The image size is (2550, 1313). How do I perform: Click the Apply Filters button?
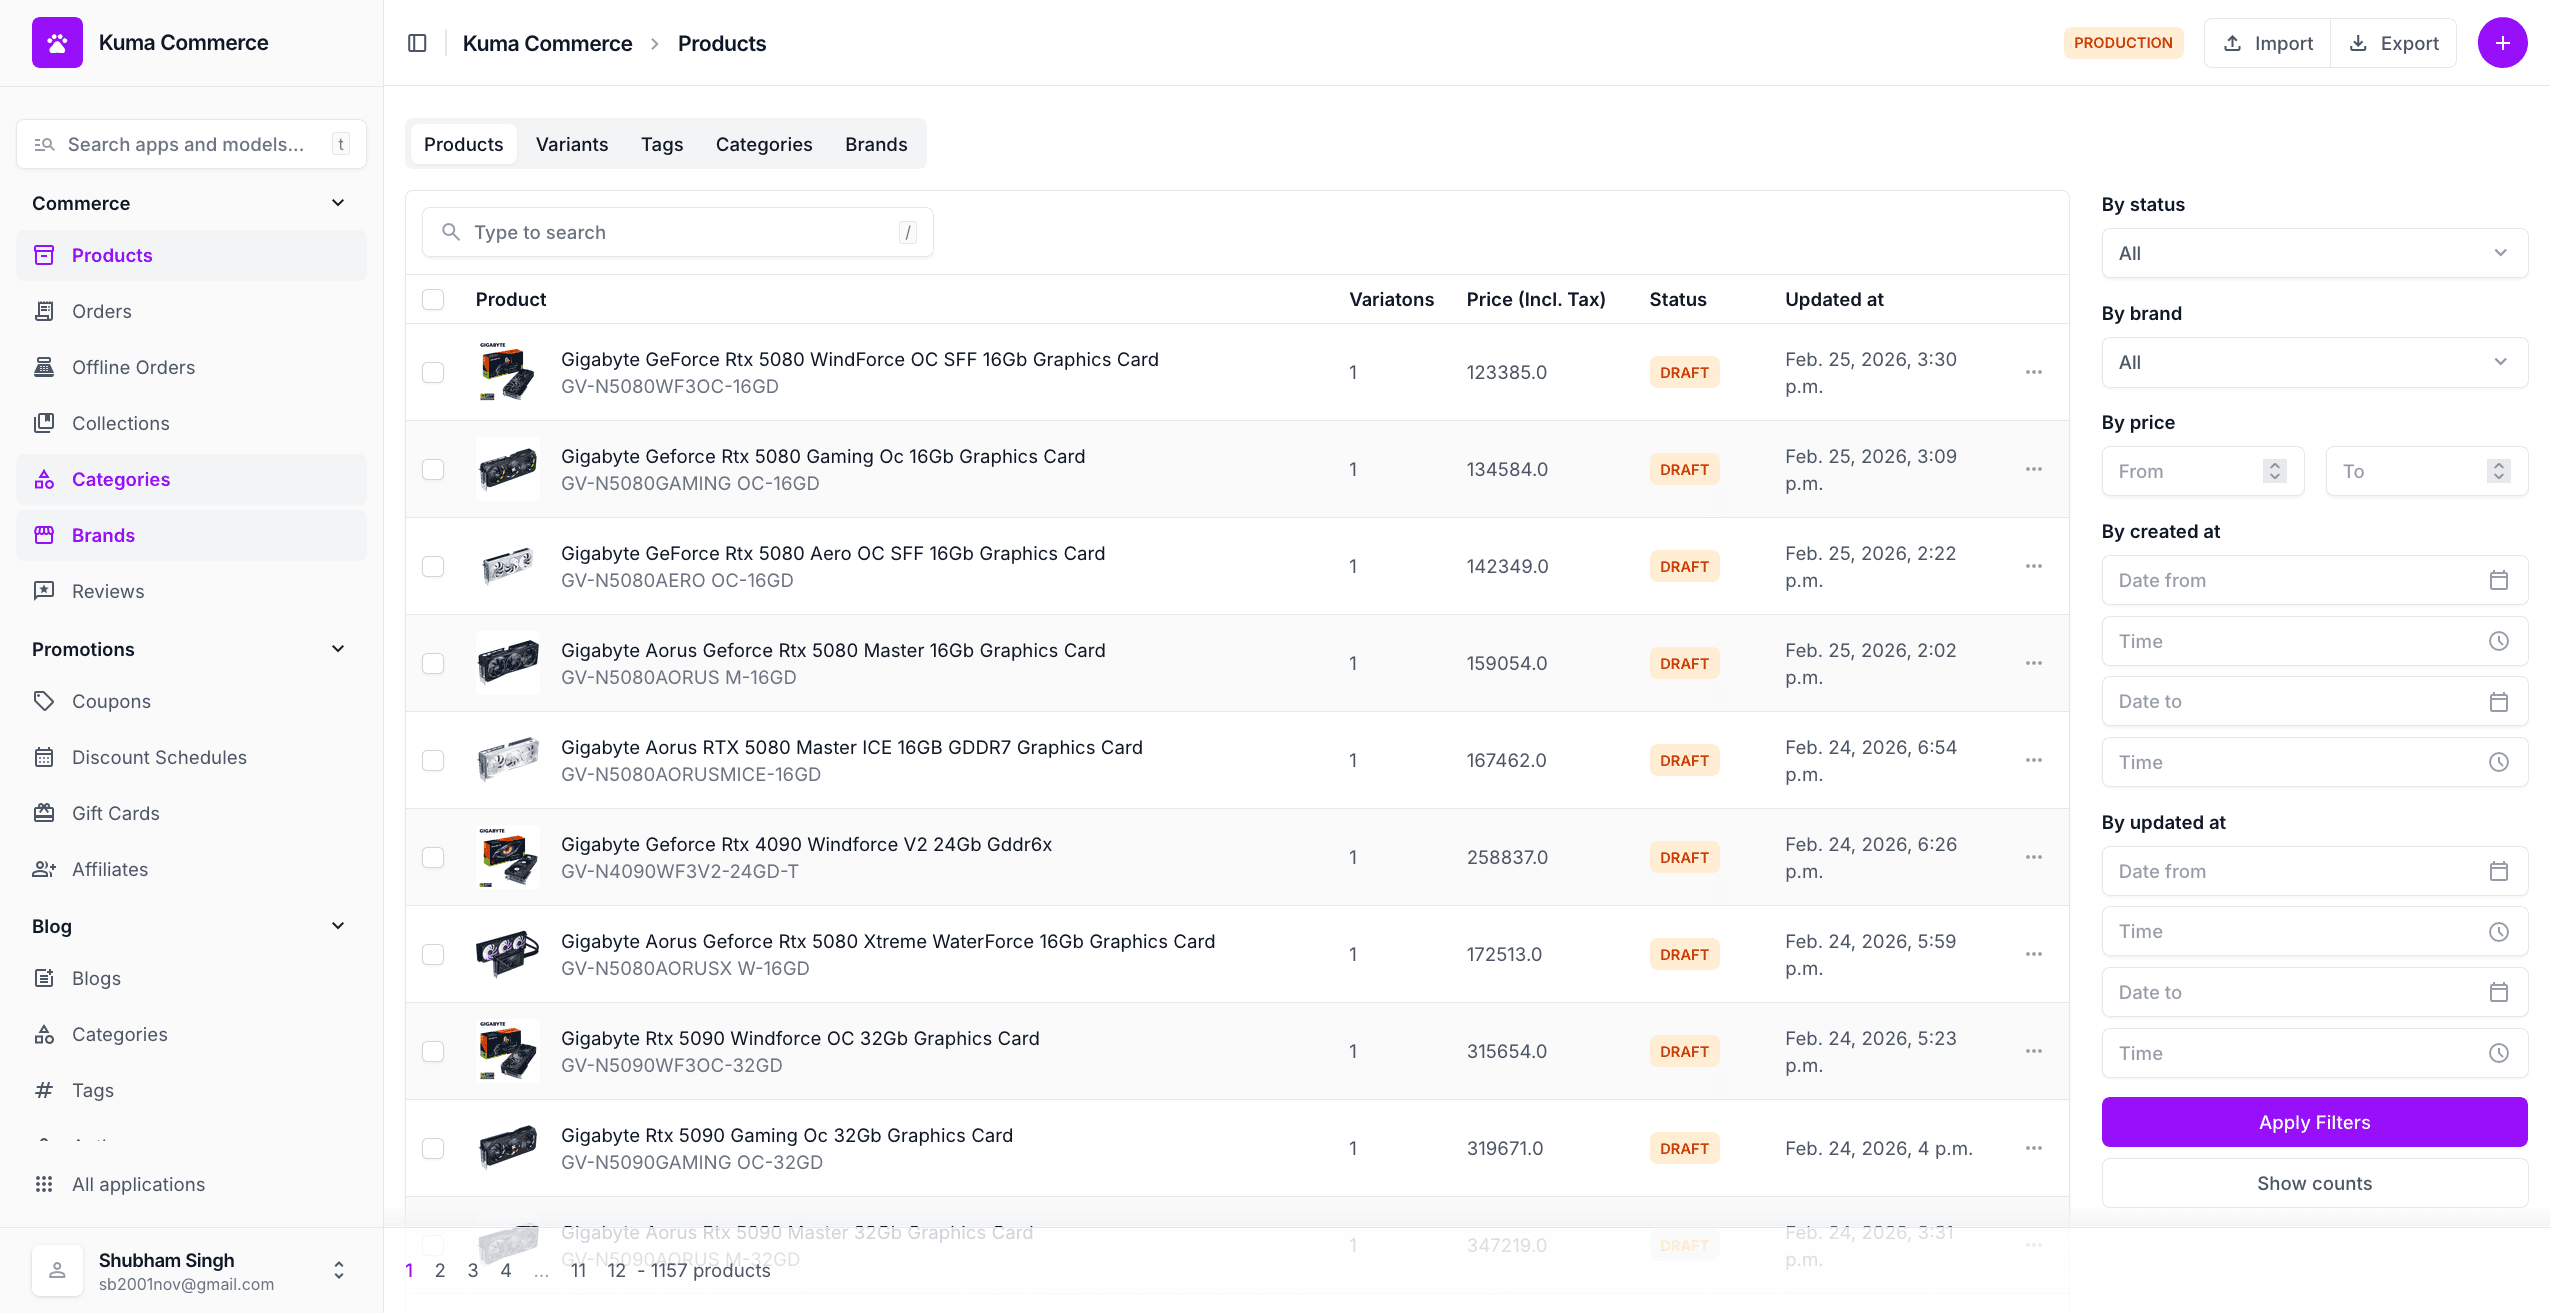(x=2314, y=1122)
